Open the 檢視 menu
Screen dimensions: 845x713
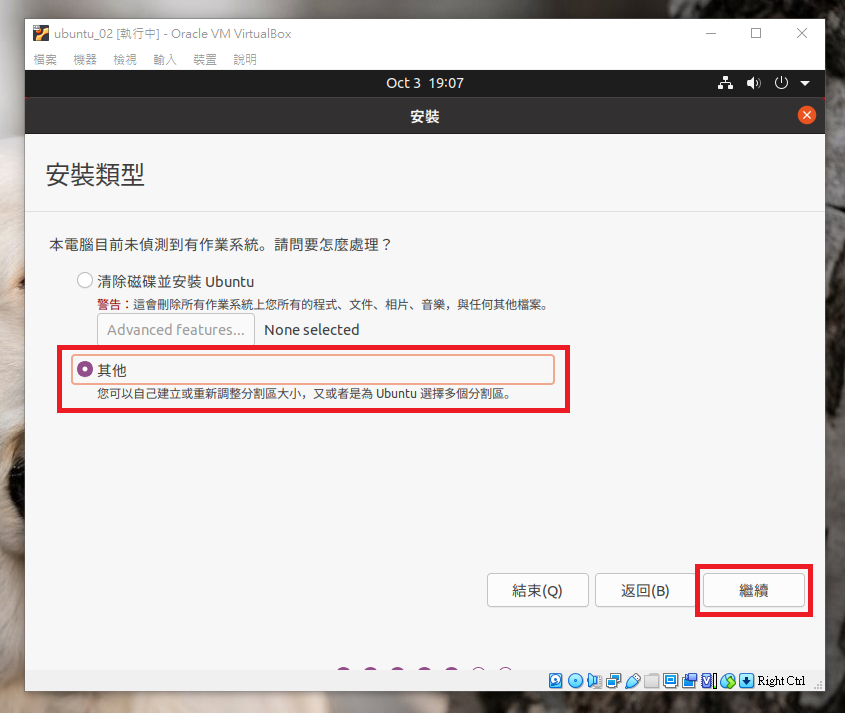click(x=125, y=59)
